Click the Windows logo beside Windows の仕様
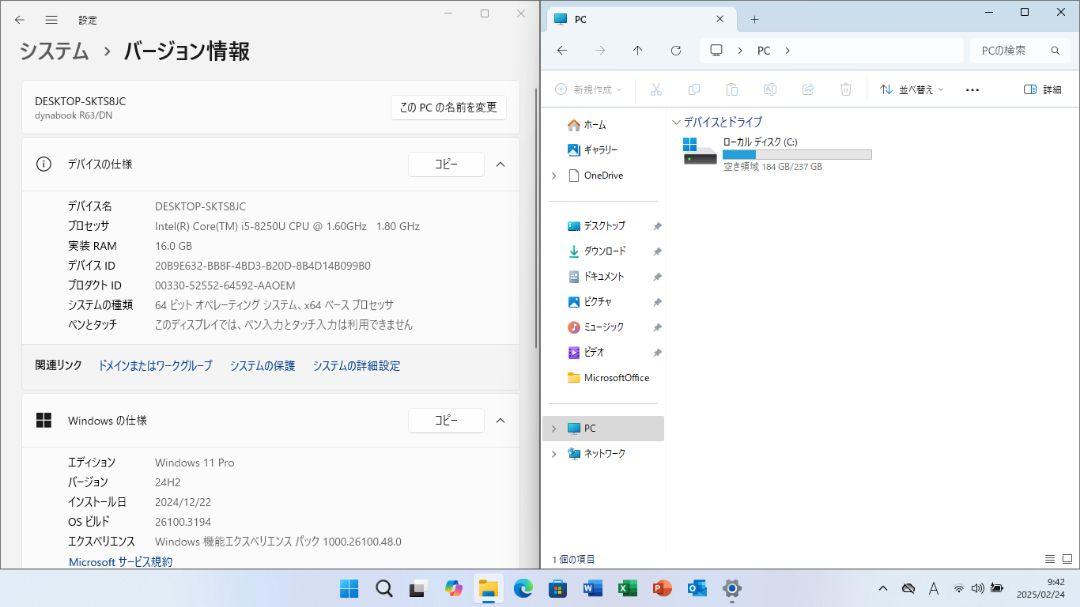The width and height of the screenshot is (1080, 607). coord(43,420)
